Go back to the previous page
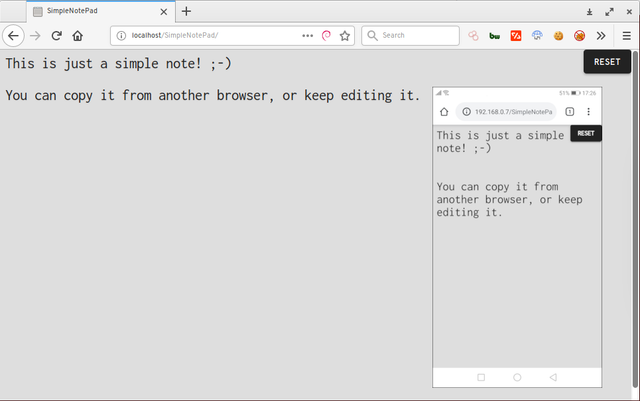 [x=13, y=36]
